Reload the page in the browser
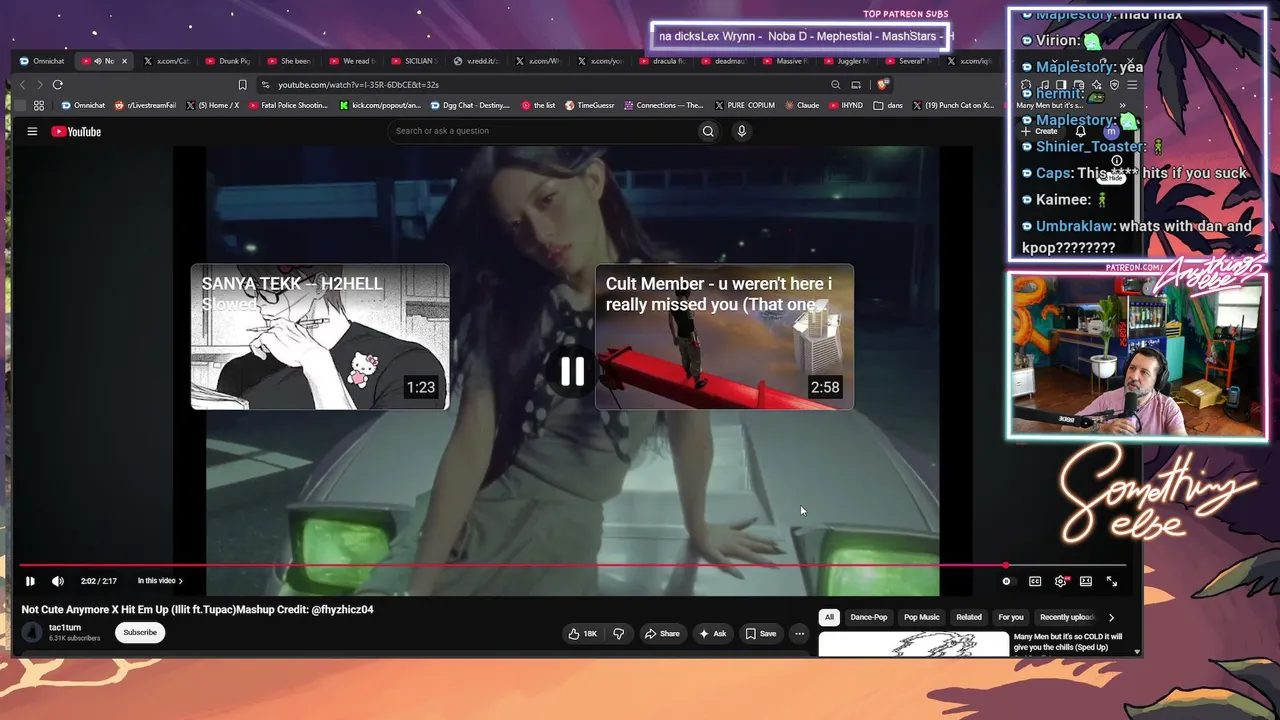 pyautogui.click(x=58, y=85)
